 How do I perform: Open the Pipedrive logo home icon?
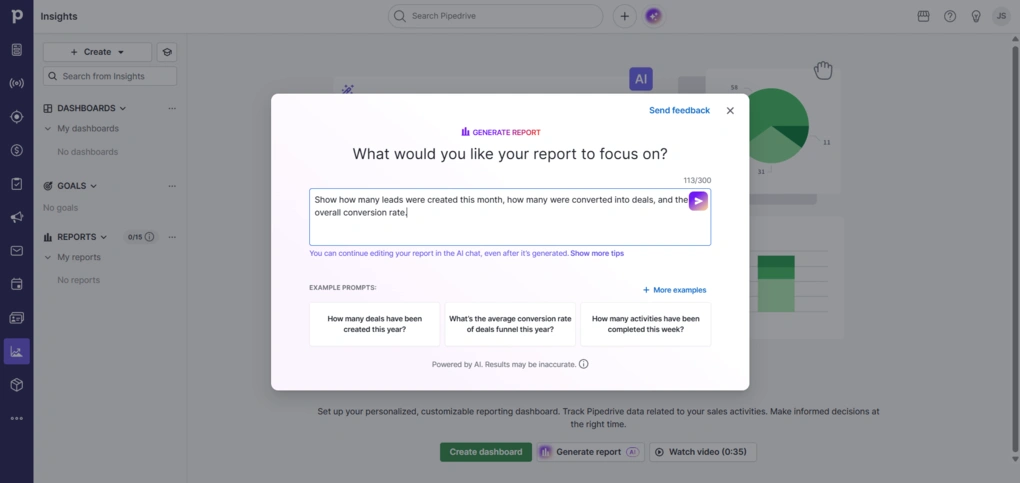coord(16,16)
